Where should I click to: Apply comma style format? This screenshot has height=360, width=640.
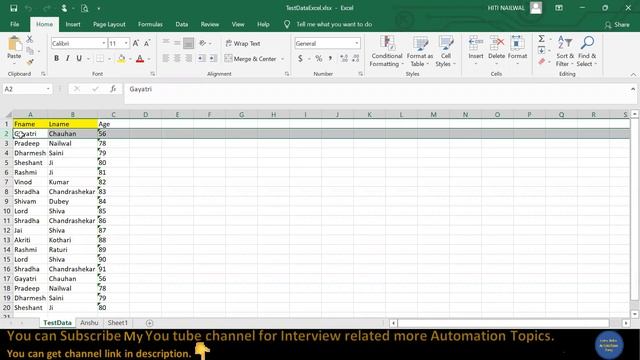[x=330, y=59]
